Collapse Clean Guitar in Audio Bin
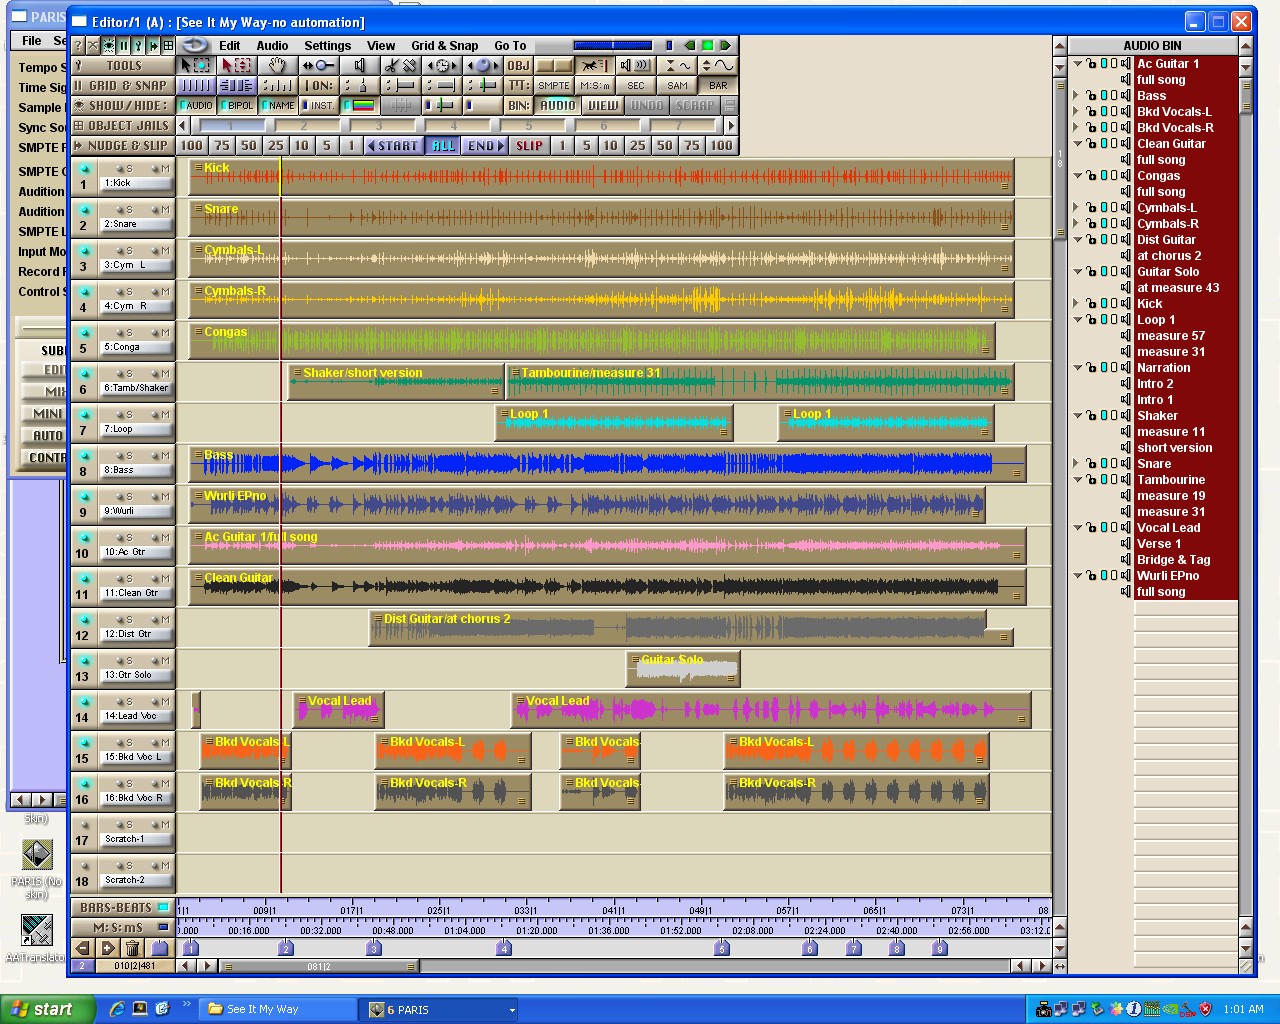This screenshot has height=1024, width=1280. [x=1078, y=144]
